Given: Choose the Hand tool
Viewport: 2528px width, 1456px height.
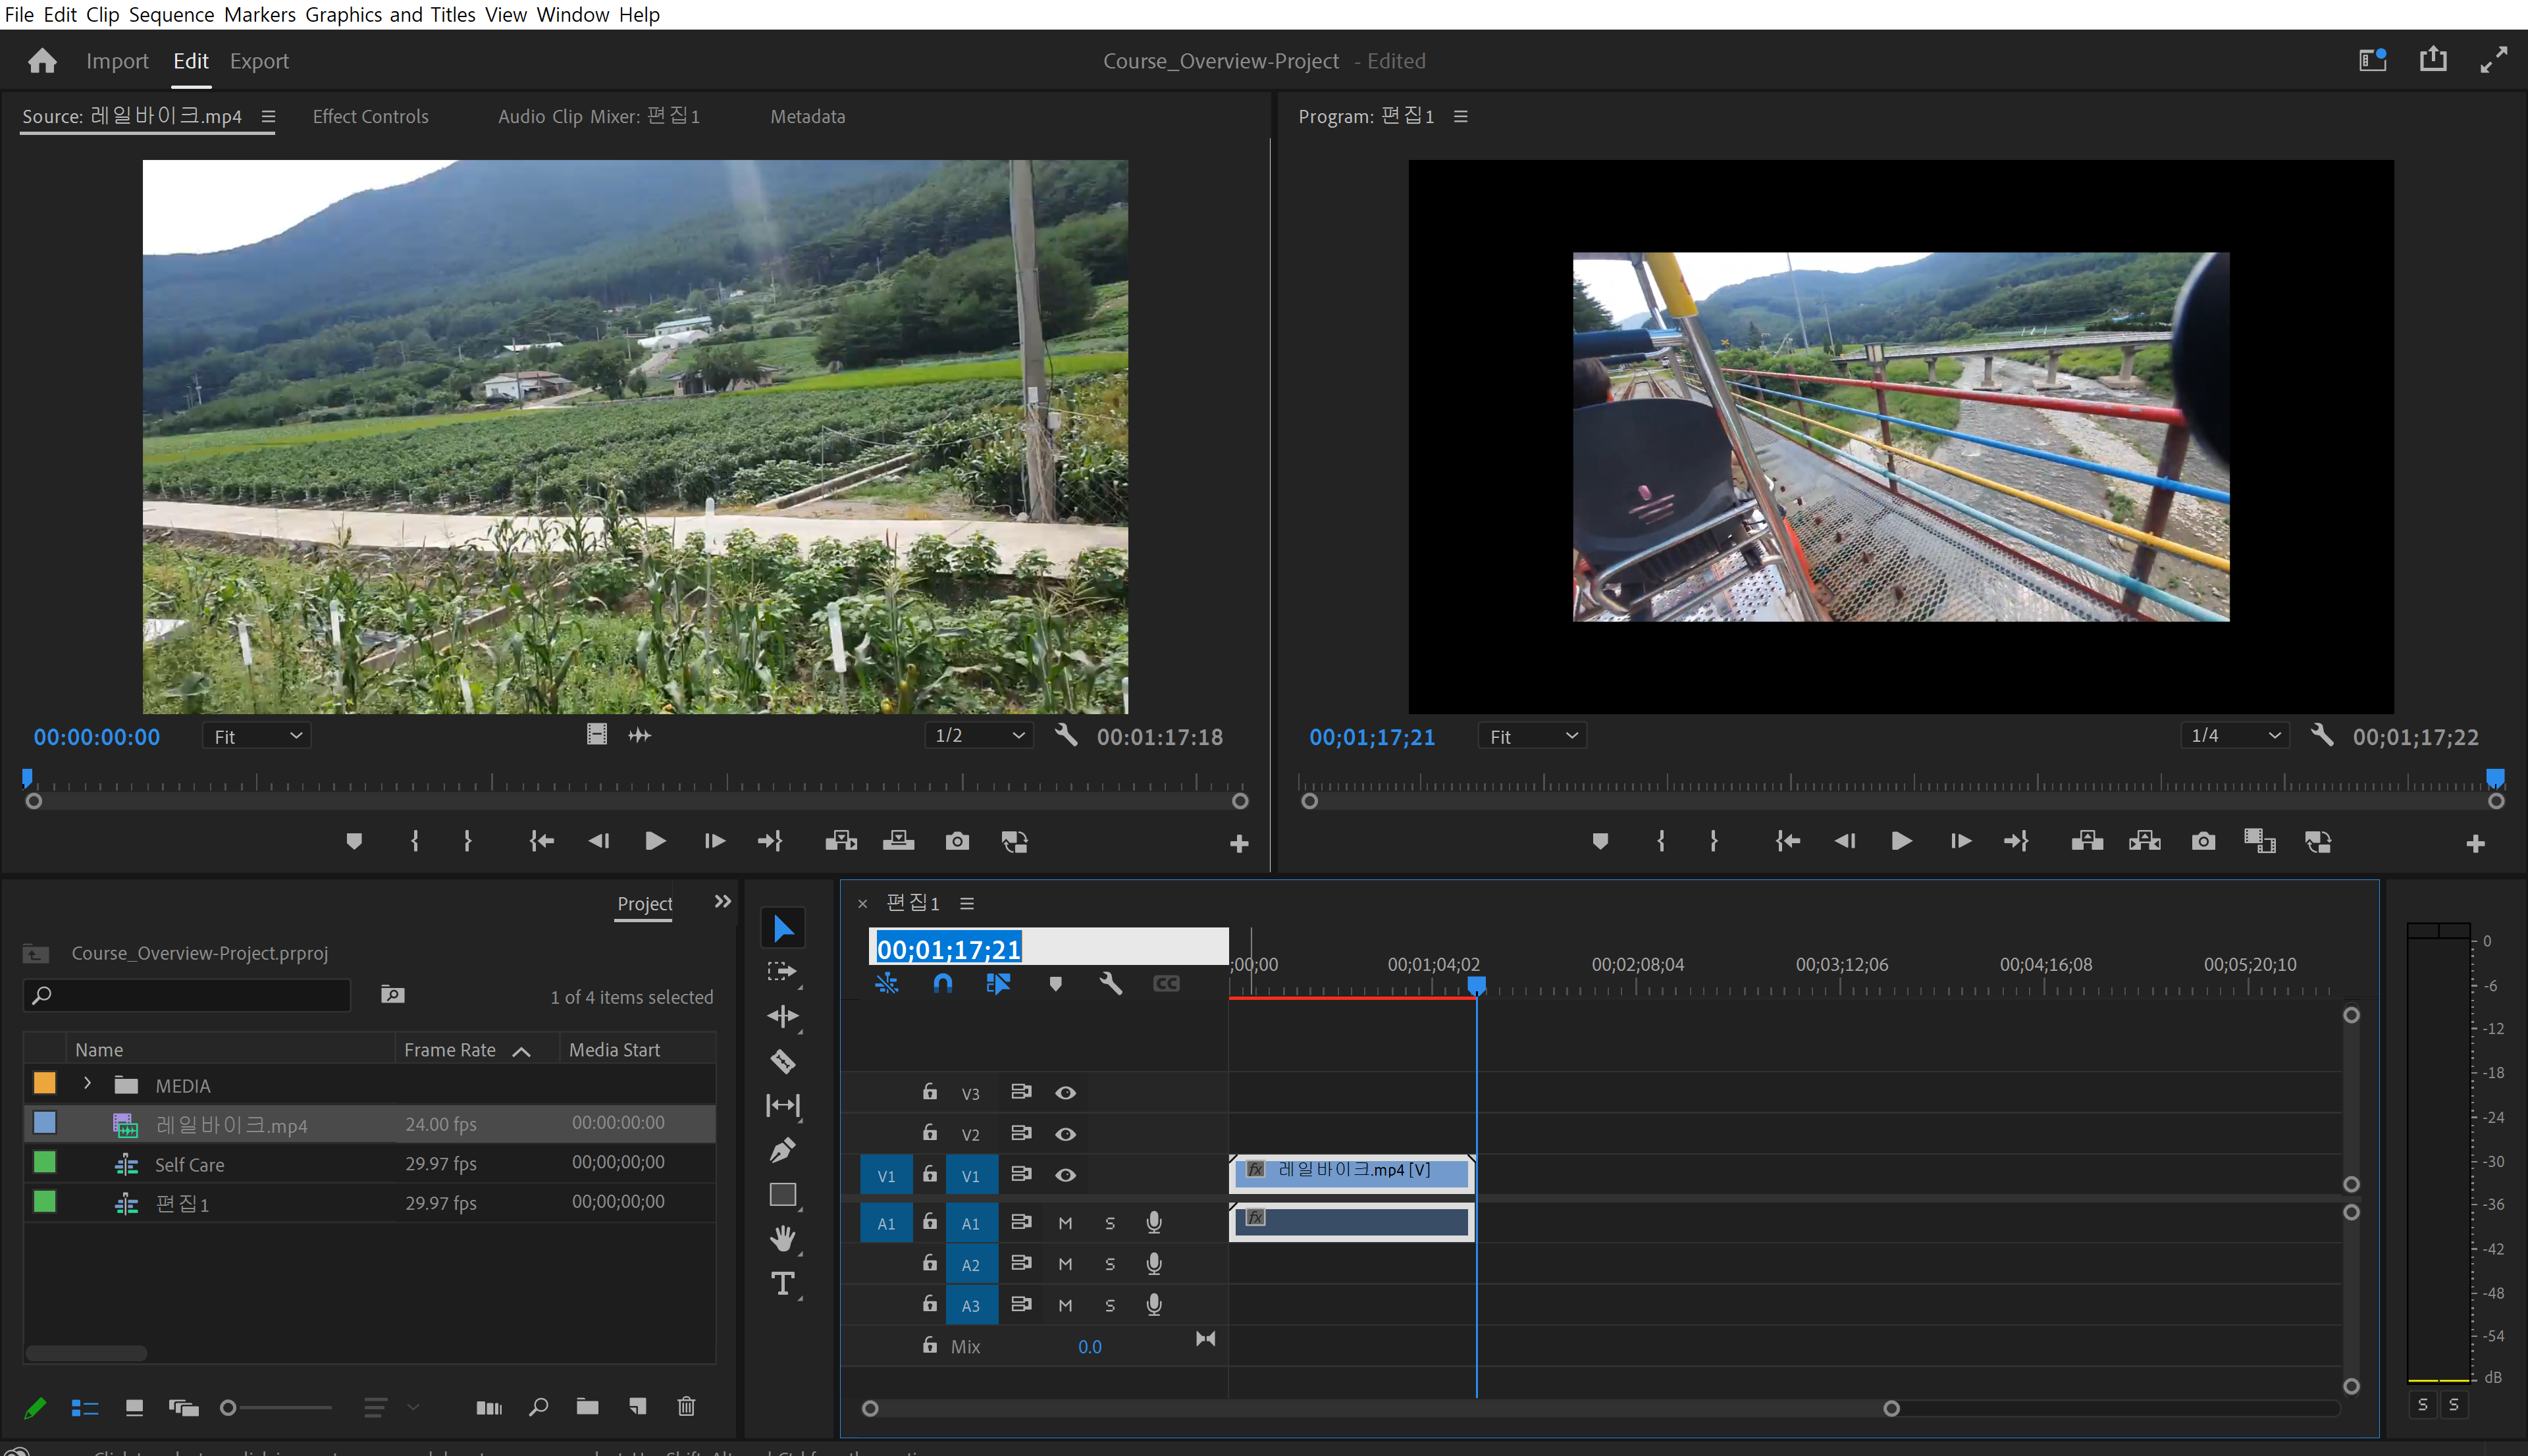Looking at the screenshot, I should tap(783, 1238).
